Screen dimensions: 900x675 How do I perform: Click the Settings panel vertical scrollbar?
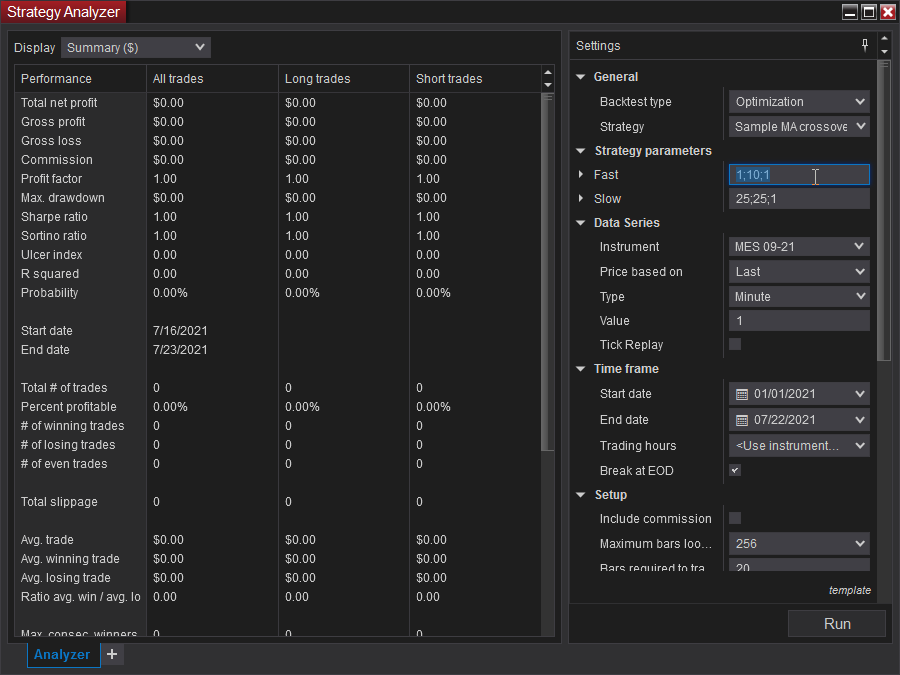pos(882,210)
